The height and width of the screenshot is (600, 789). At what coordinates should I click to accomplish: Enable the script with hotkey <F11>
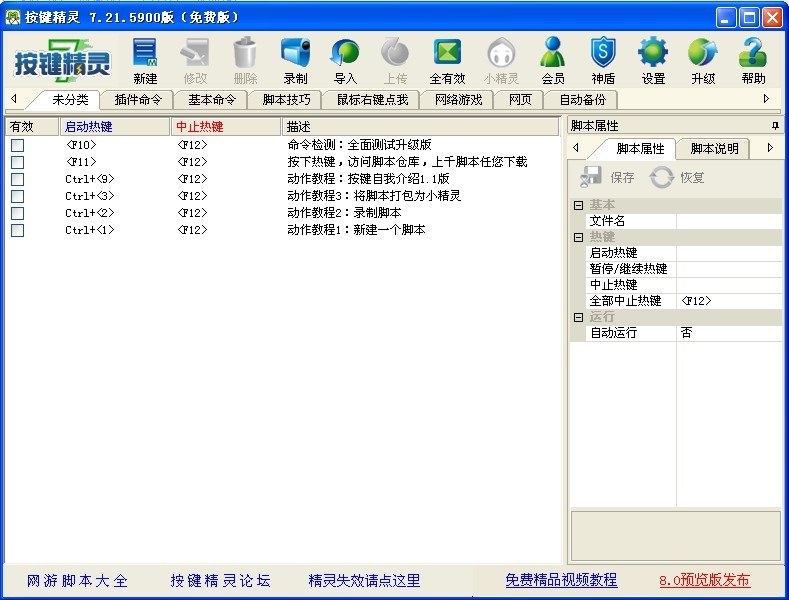[x=18, y=162]
